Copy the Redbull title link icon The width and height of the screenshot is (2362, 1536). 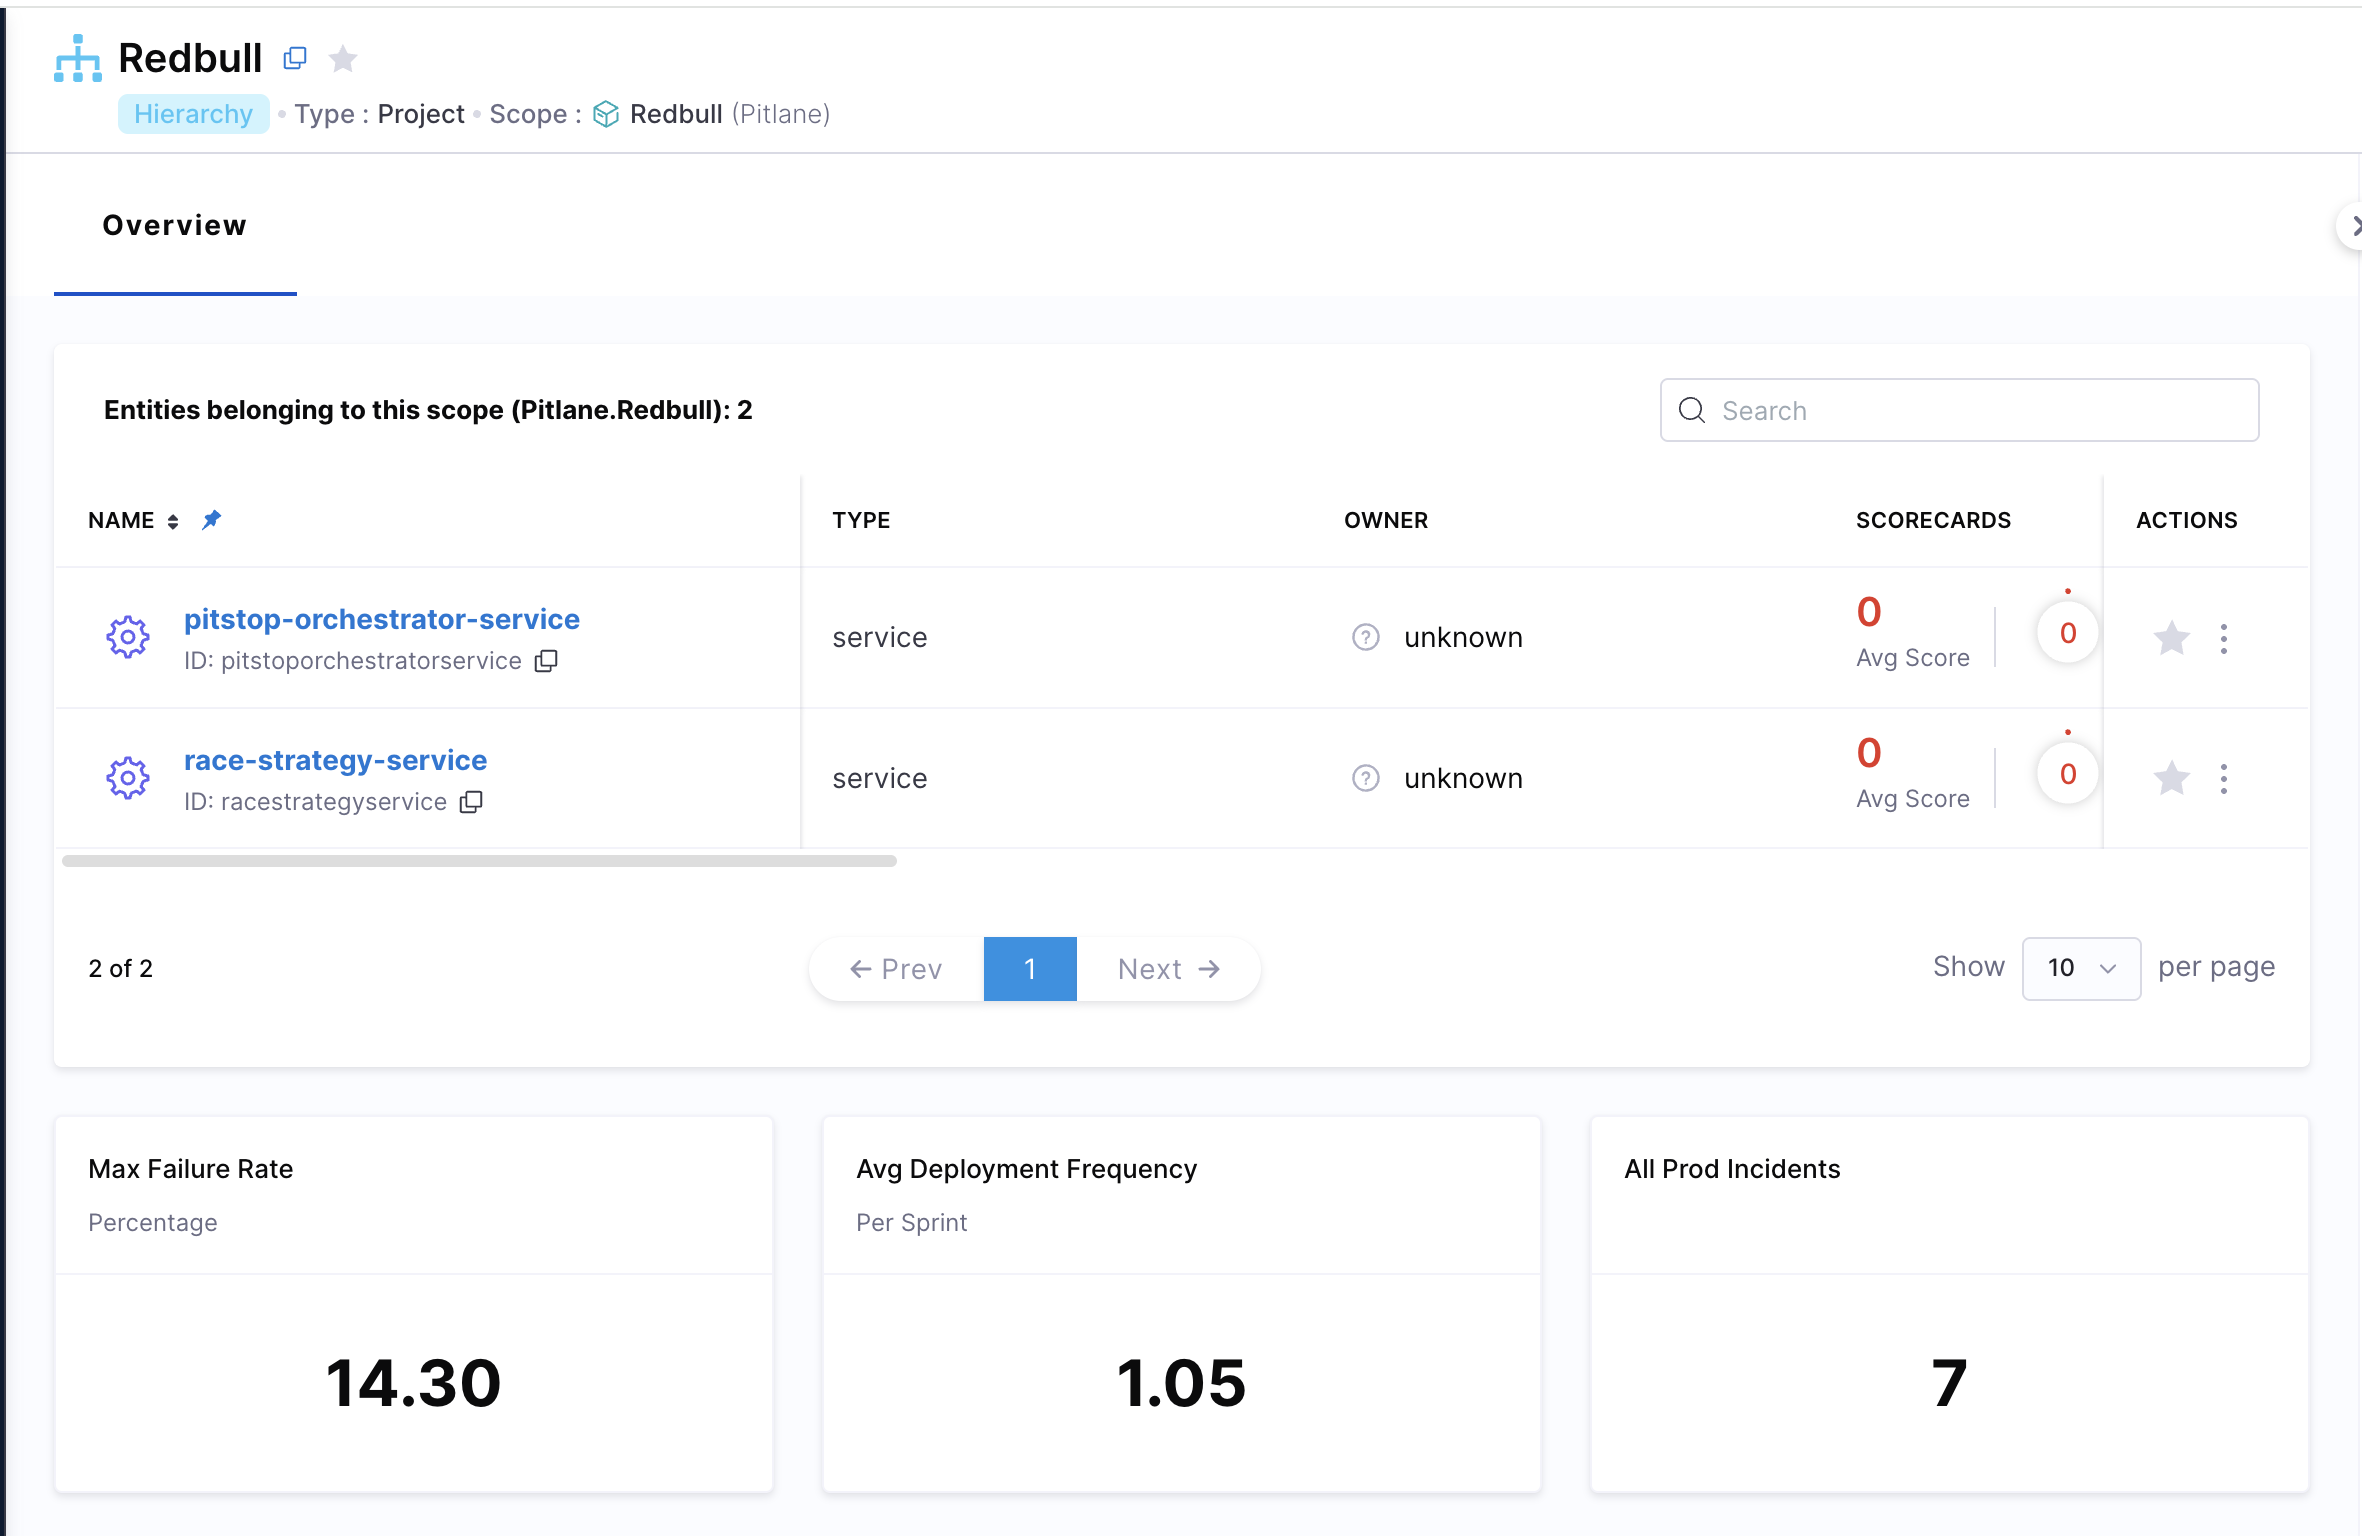pyautogui.click(x=294, y=58)
